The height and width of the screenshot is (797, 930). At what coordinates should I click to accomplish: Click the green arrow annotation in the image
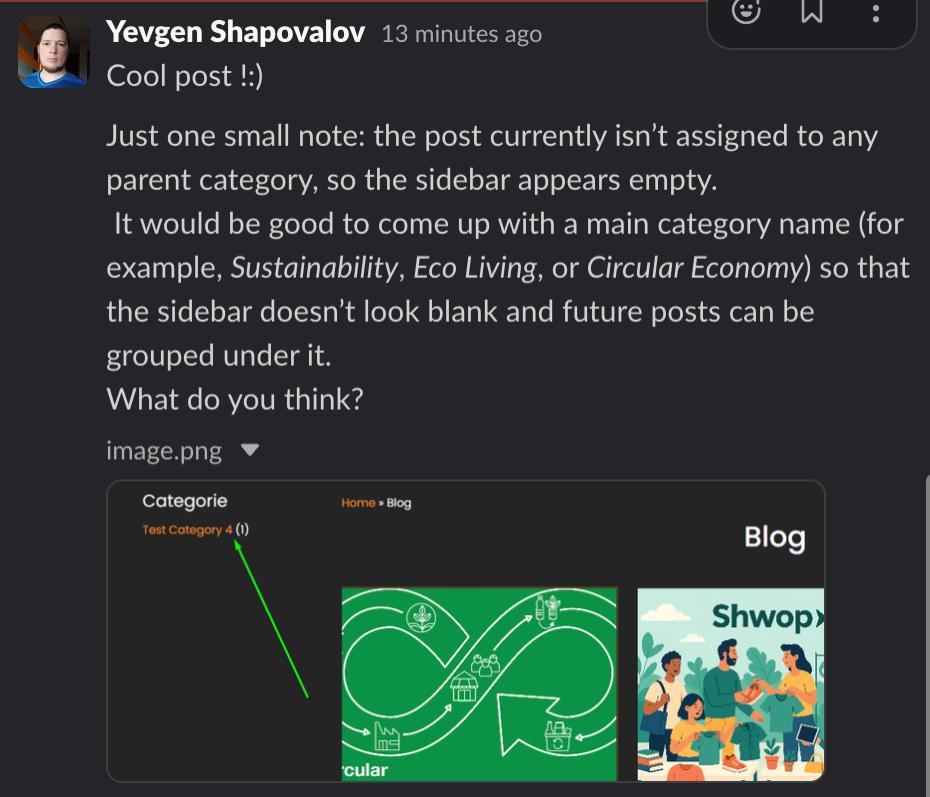[271, 618]
